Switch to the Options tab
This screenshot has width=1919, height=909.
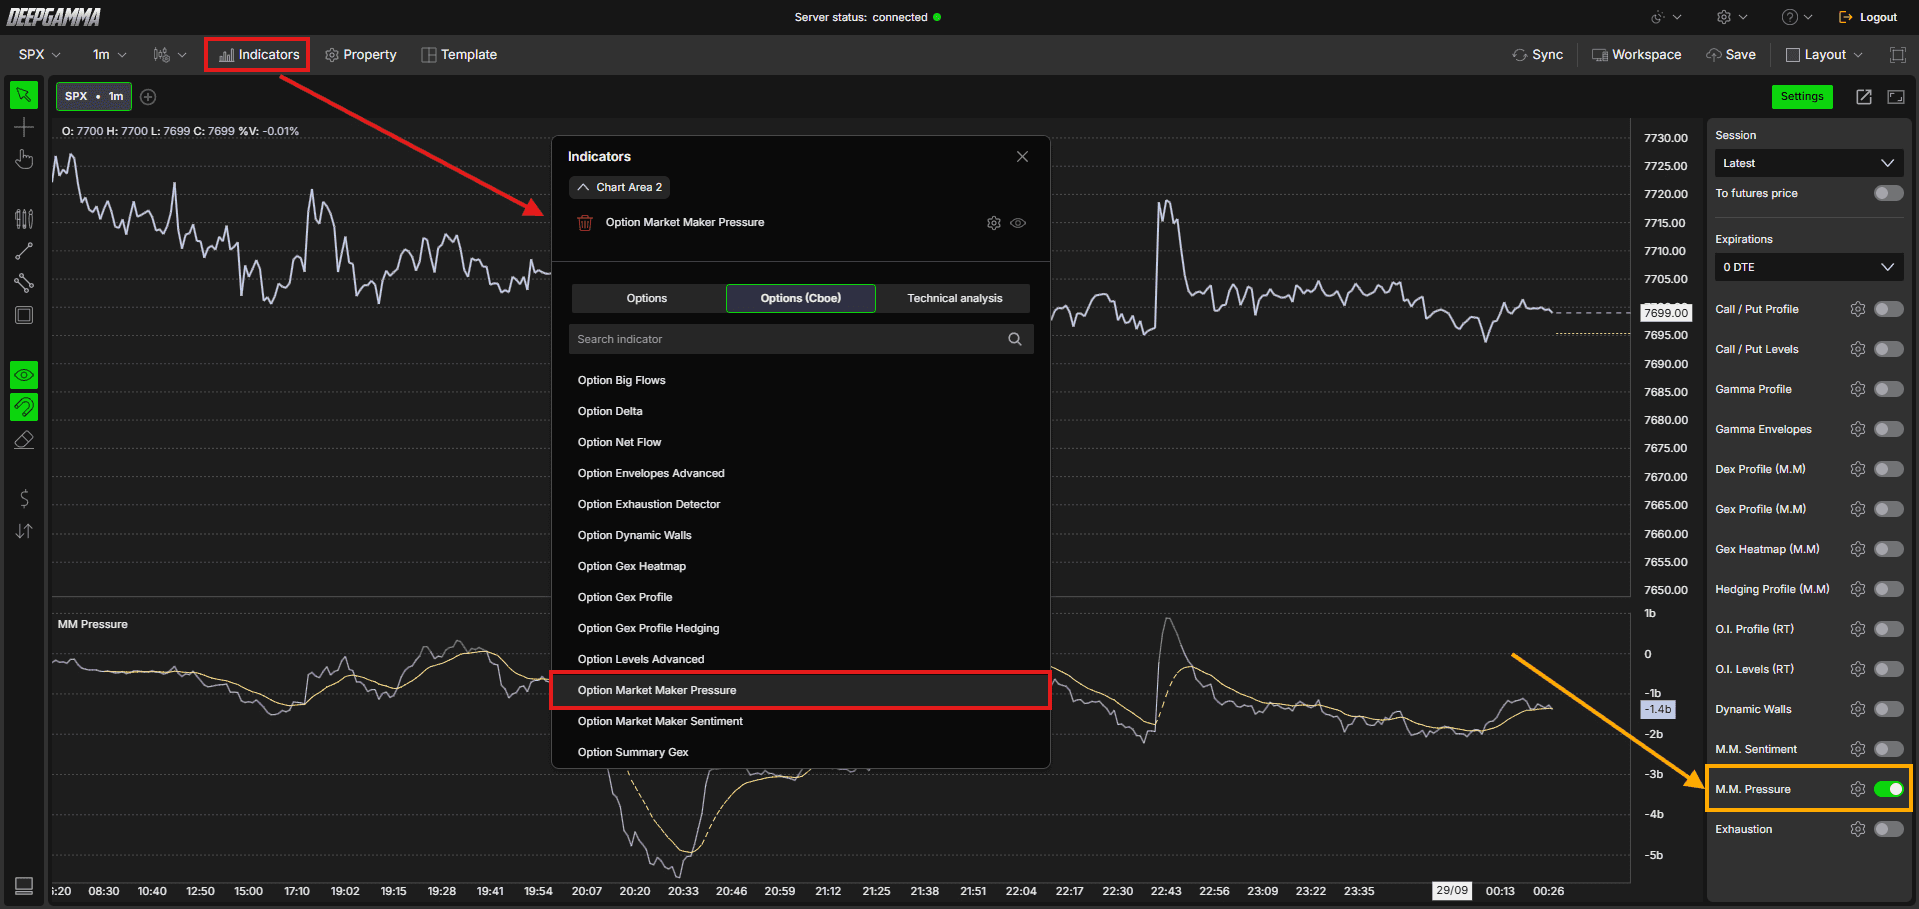[647, 298]
